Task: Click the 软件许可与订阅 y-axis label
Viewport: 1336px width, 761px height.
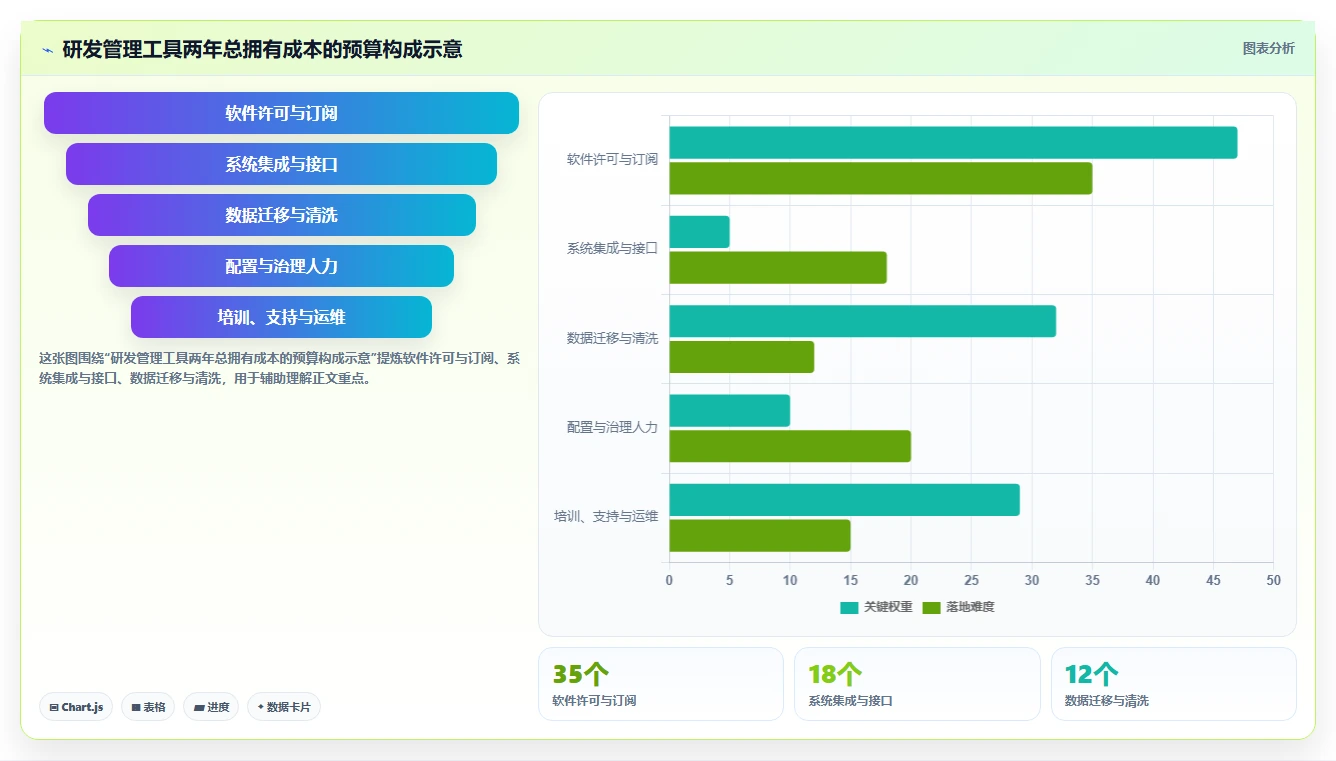Action: pyautogui.click(x=612, y=159)
